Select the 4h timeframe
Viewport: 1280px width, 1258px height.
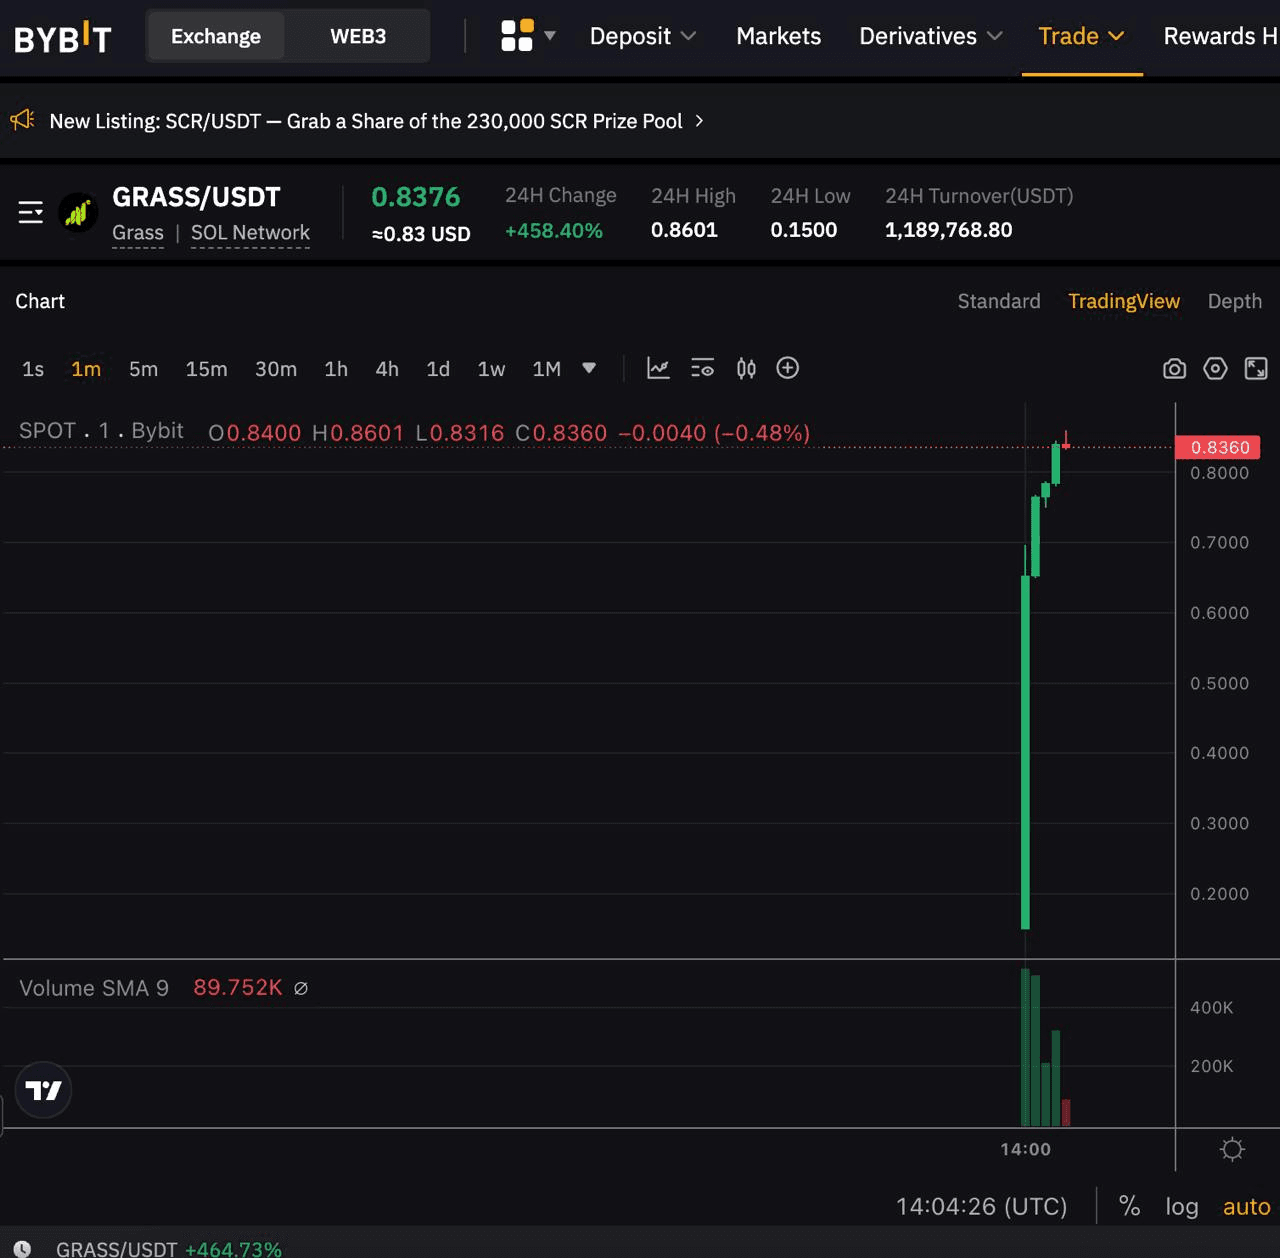click(387, 369)
